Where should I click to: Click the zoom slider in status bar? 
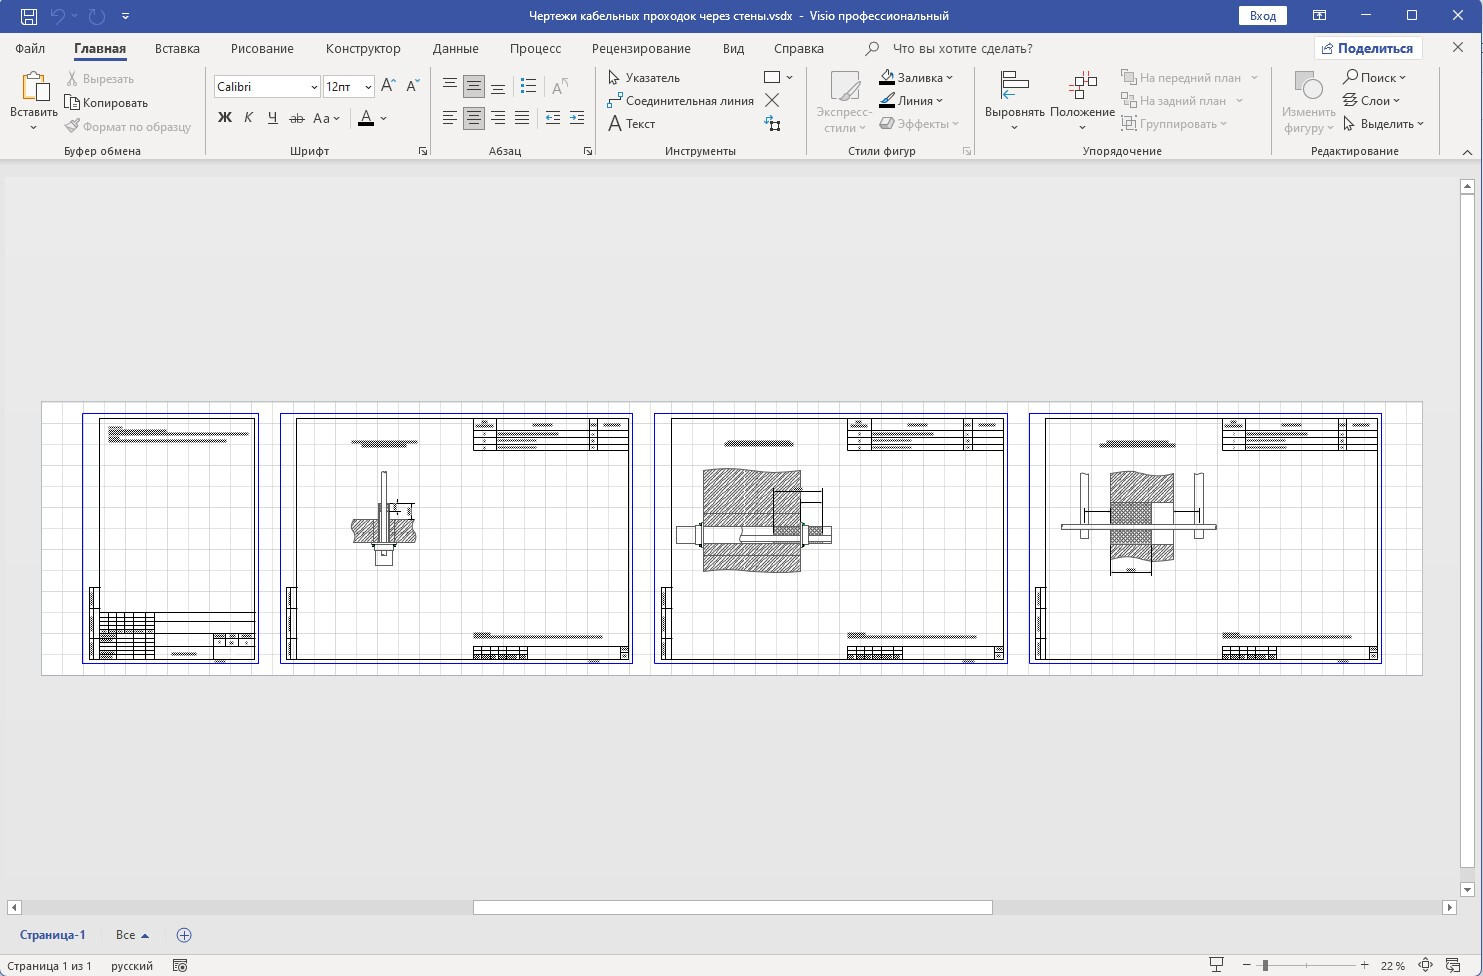tap(1265, 965)
